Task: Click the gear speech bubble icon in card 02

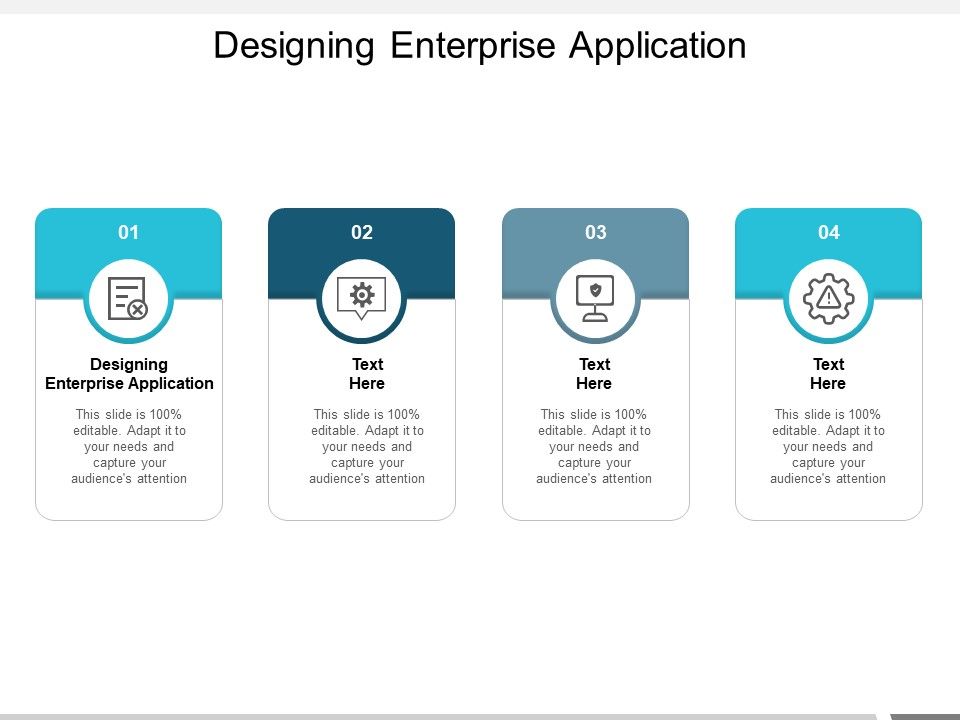Action: pos(361,298)
